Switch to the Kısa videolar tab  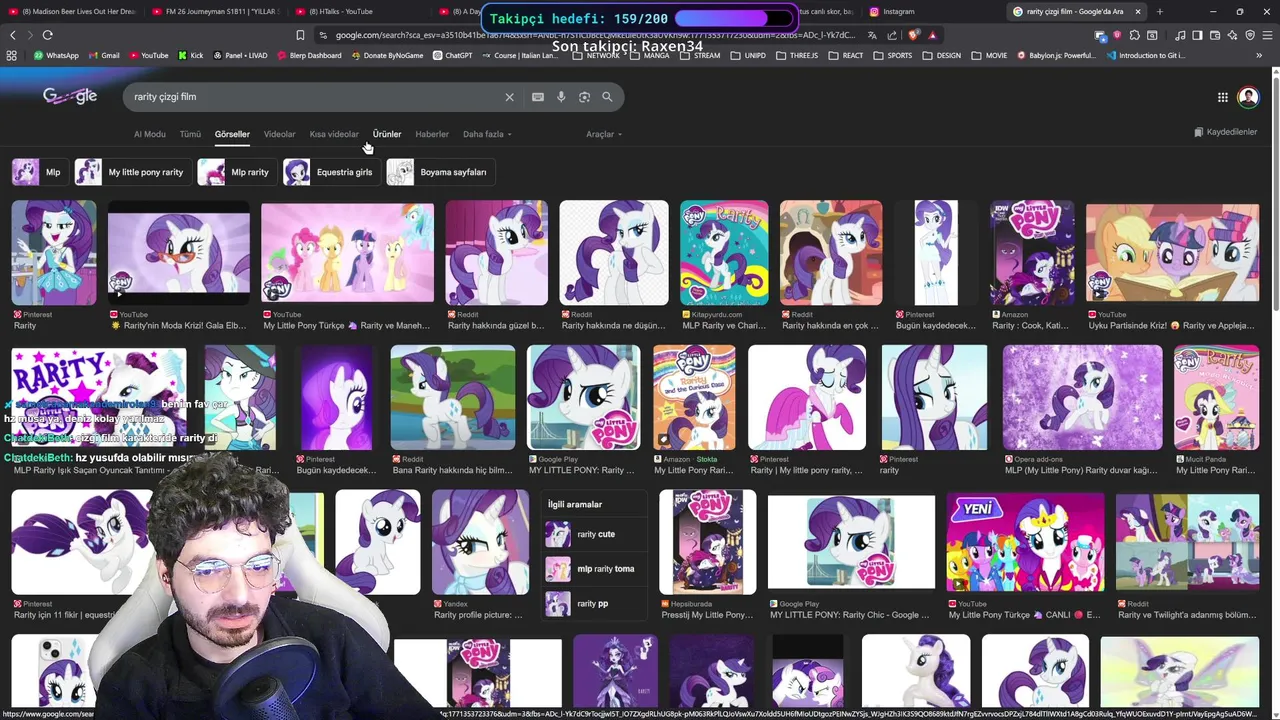[x=334, y=134]
